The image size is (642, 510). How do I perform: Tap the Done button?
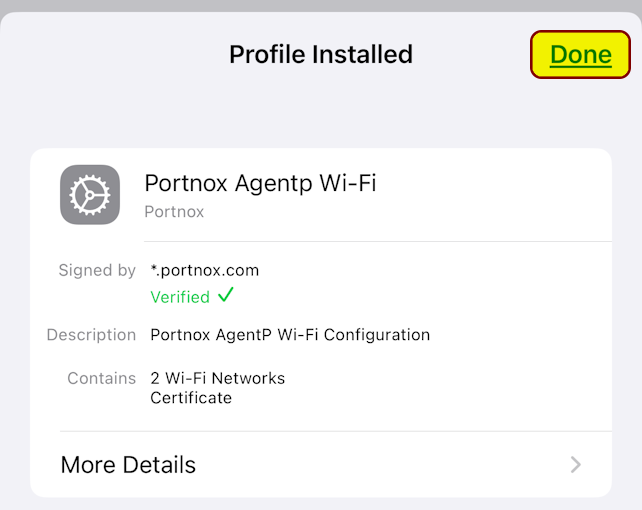click(580, 54)
